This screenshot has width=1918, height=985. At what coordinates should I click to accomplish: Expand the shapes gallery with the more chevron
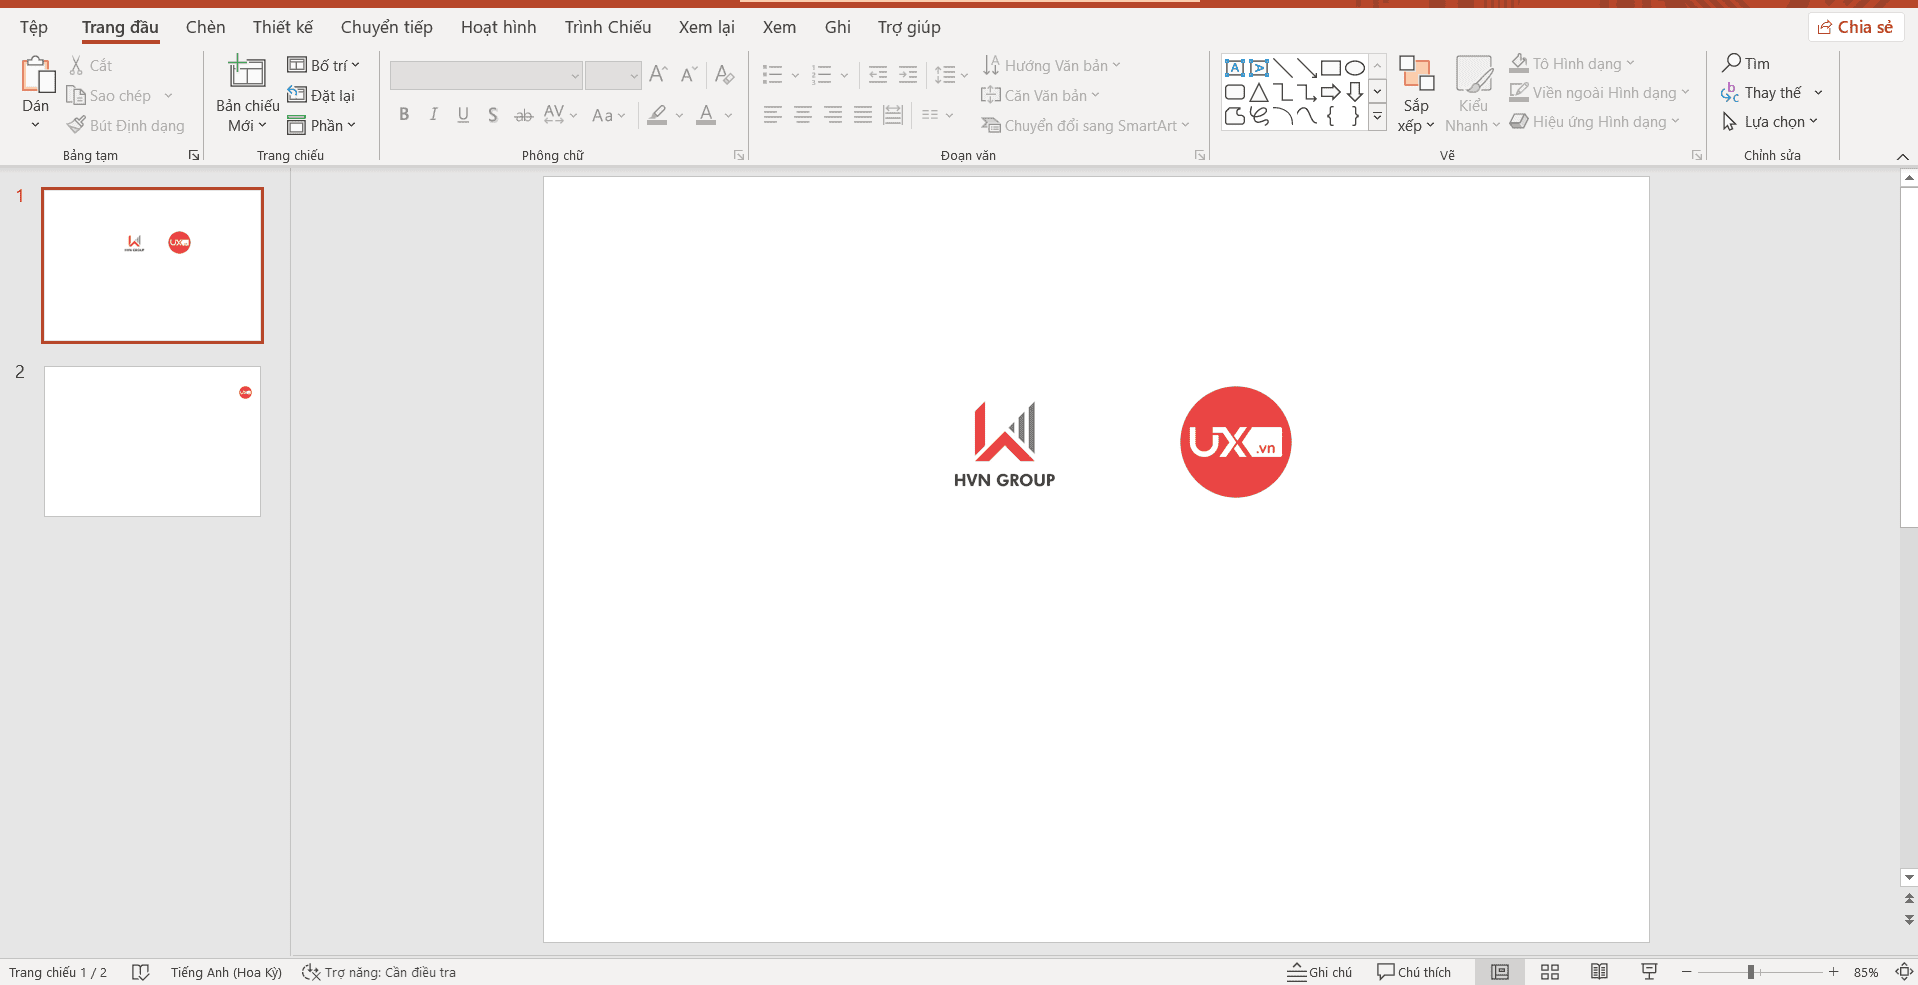coord(1377,116)
